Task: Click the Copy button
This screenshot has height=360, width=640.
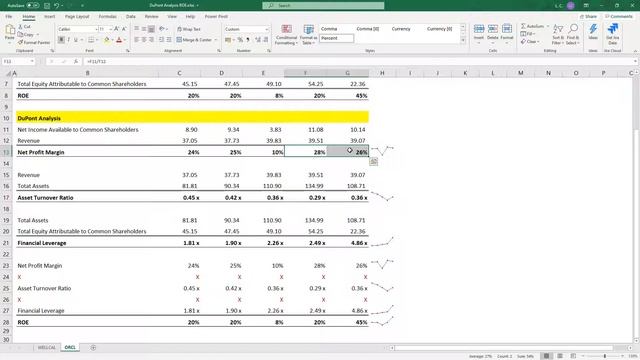Action: point(26,34)
